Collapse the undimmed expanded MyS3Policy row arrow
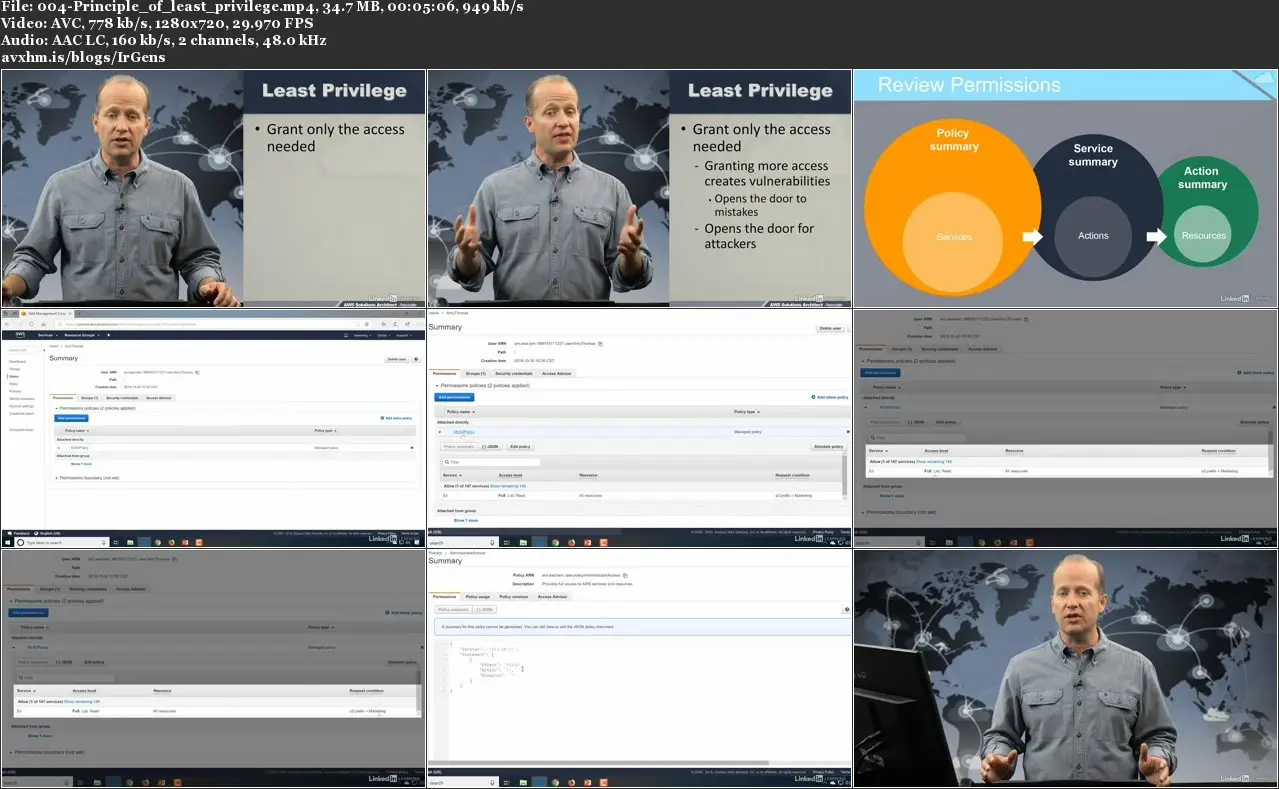1279x789 pixels. [440, 432]
